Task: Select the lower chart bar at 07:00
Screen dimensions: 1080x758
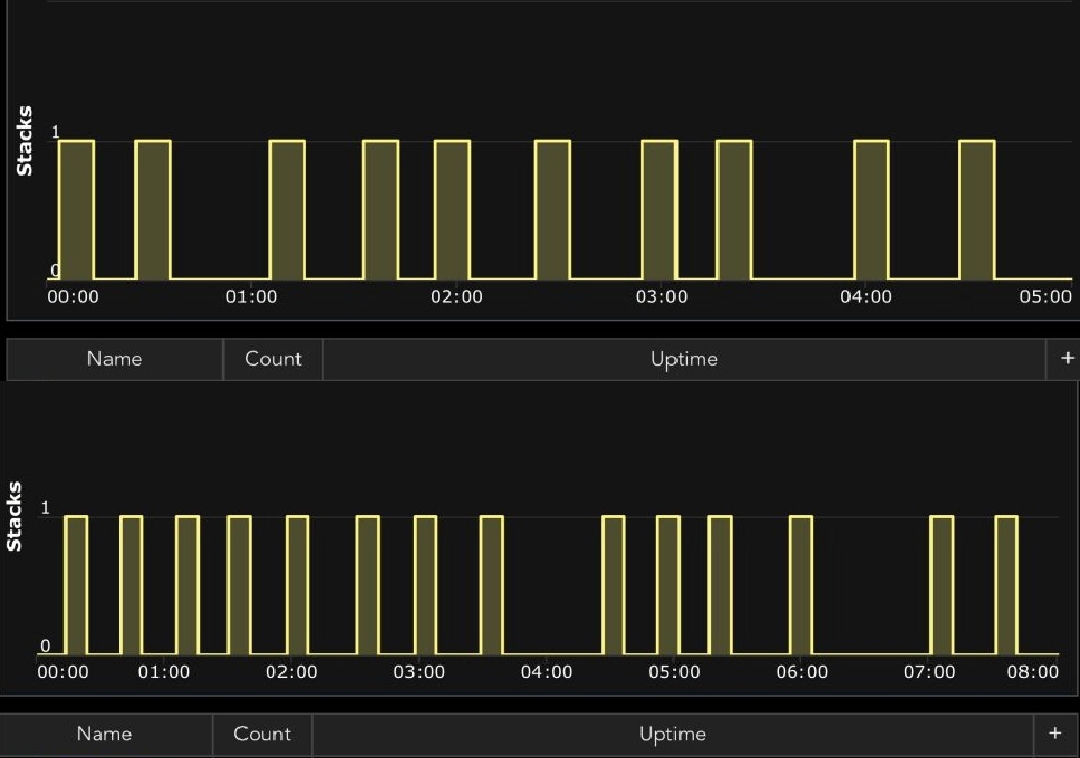Action: [942, 585]
